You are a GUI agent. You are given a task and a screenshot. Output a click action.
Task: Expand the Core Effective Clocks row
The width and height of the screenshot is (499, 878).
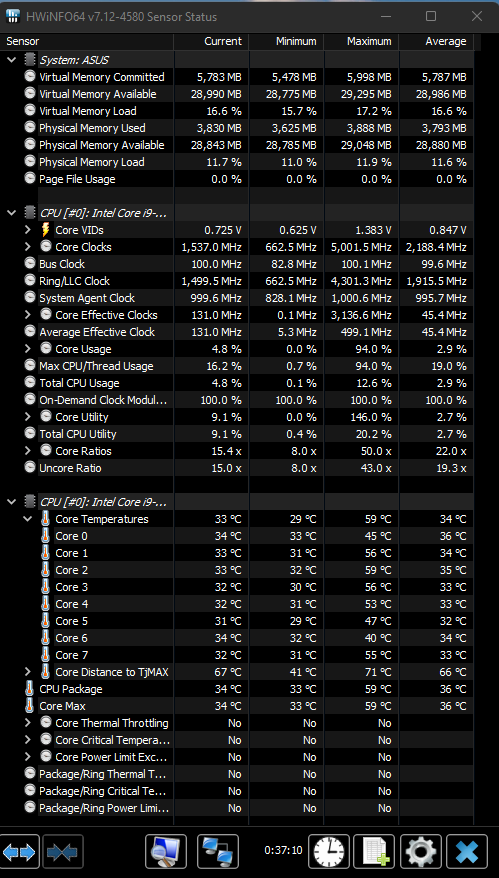28,315
